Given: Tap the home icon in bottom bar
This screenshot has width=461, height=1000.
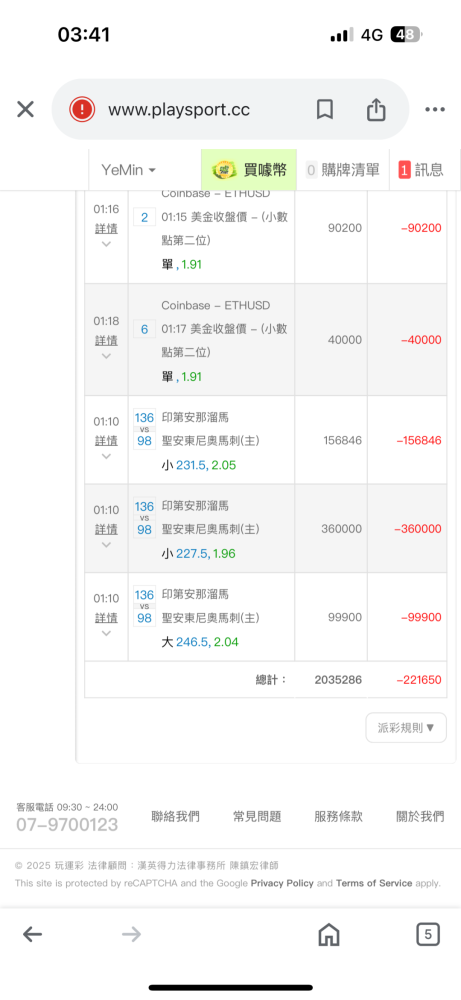Looking at the screenshot, I should 328,935.
